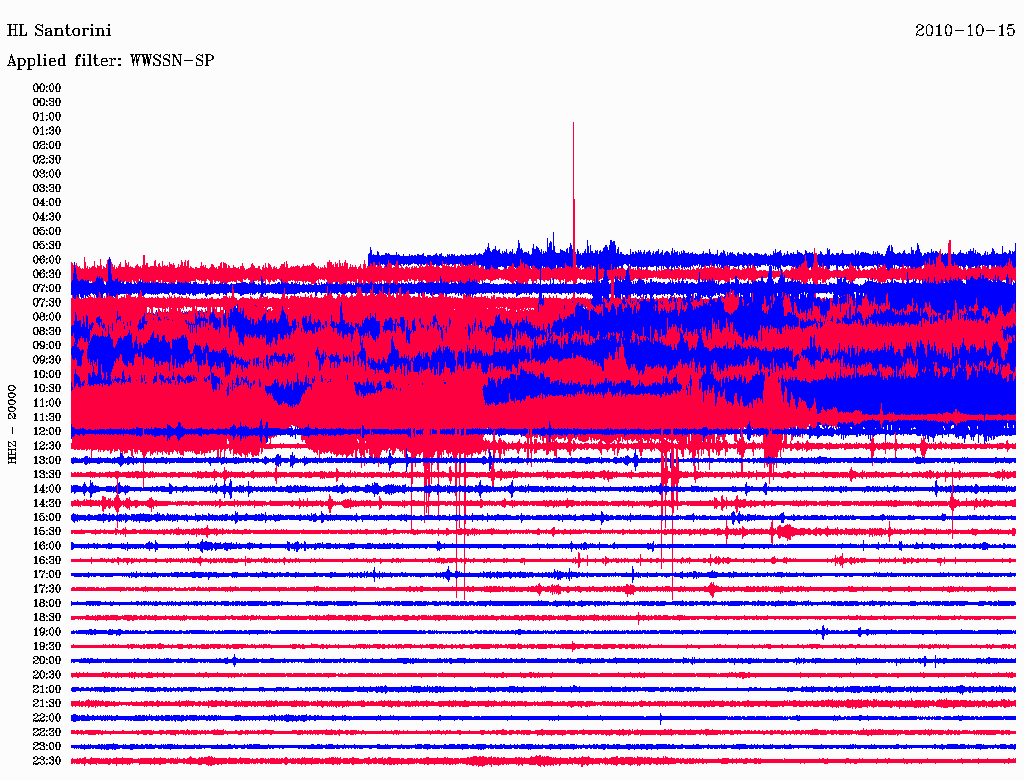
Task: Click the '15:00' time label
Action: [47, 517]
